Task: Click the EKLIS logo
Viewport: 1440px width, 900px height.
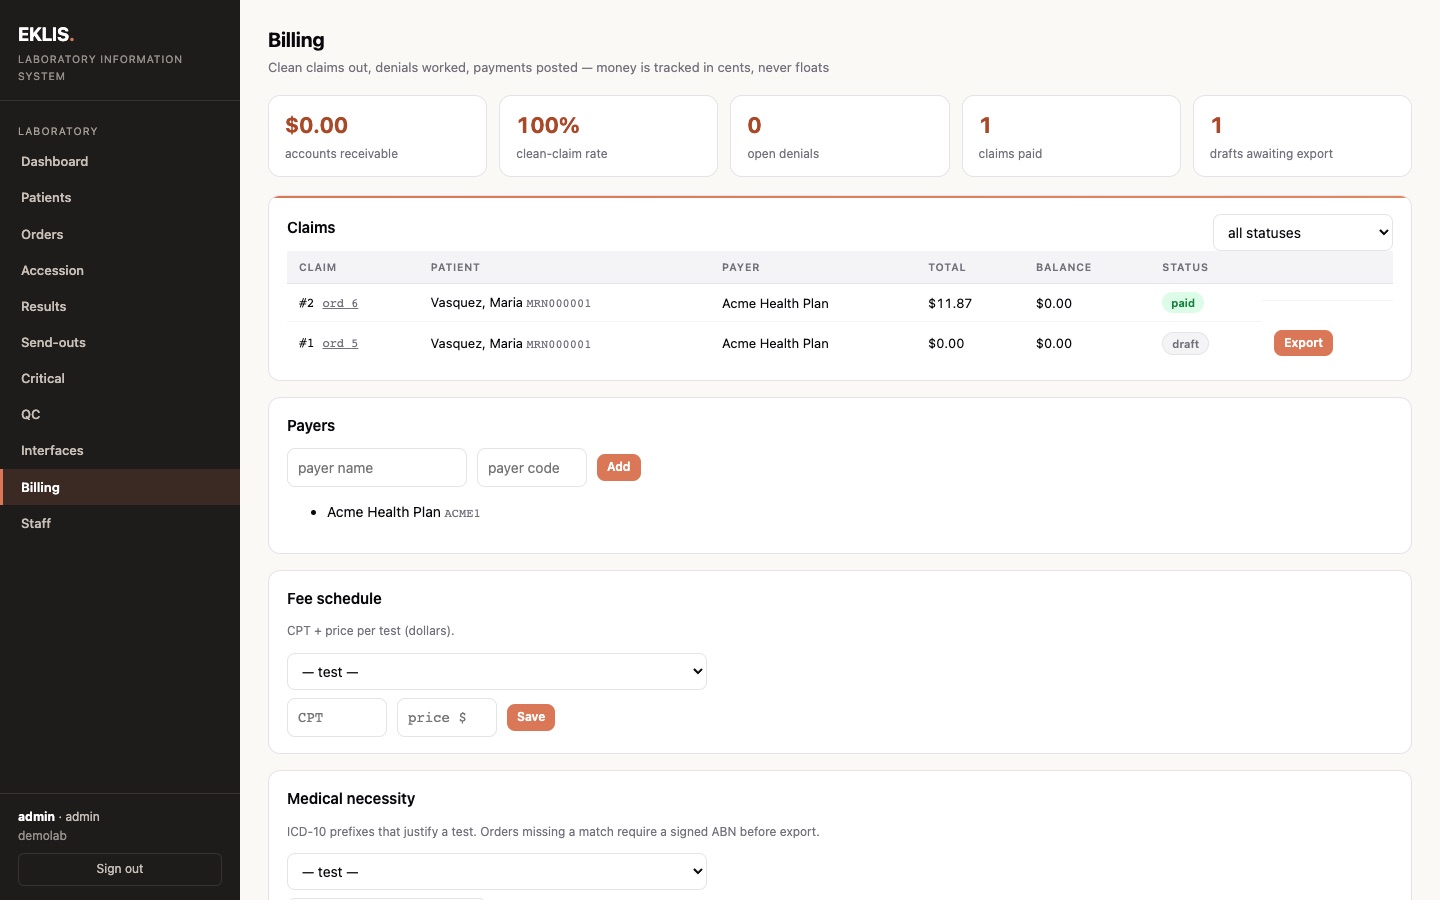Action: [46, 34]
